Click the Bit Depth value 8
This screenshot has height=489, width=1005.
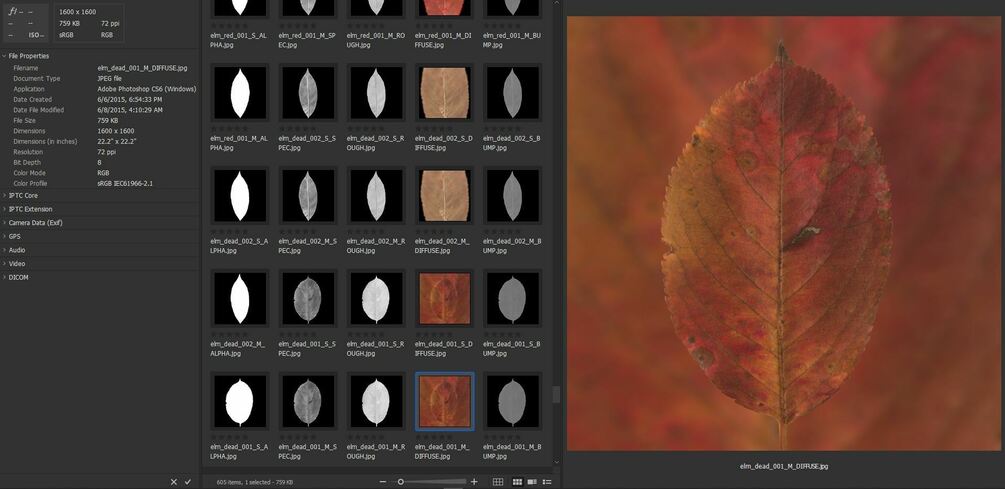pyautogui.click(x=99, y=163)
